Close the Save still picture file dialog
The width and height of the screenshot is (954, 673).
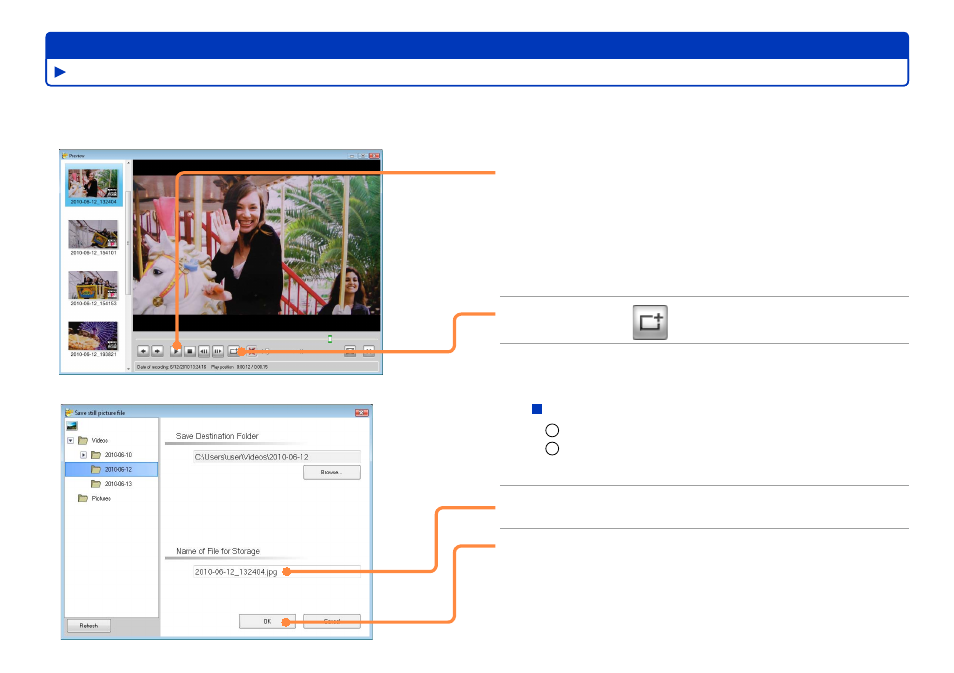point(361,413)
